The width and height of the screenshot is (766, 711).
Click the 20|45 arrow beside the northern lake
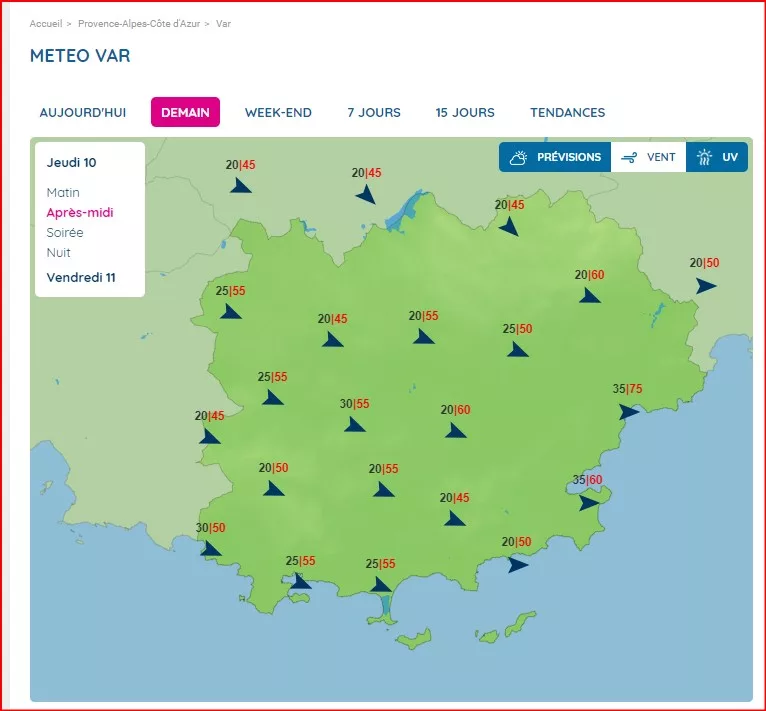click(366, 194)
